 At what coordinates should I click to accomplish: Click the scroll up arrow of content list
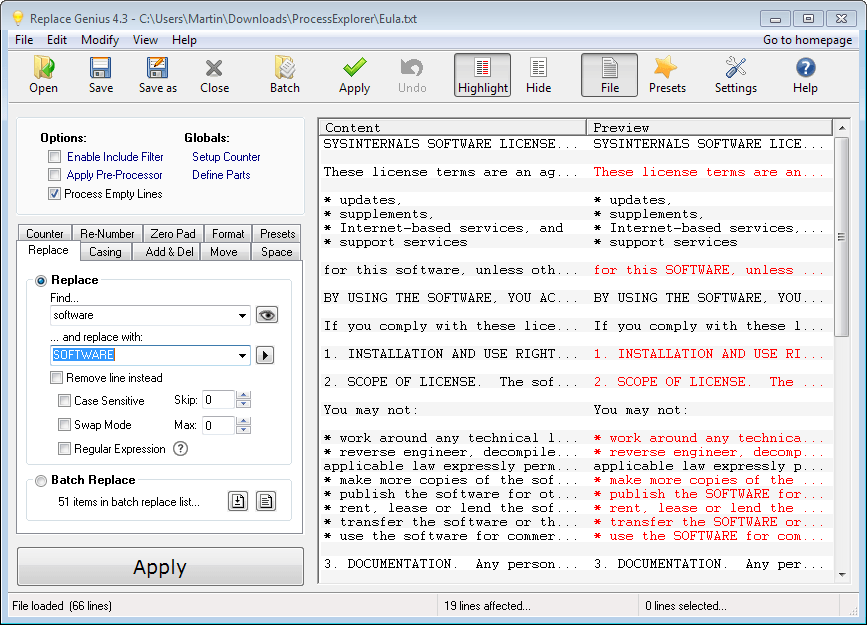[x=842, y=128]
